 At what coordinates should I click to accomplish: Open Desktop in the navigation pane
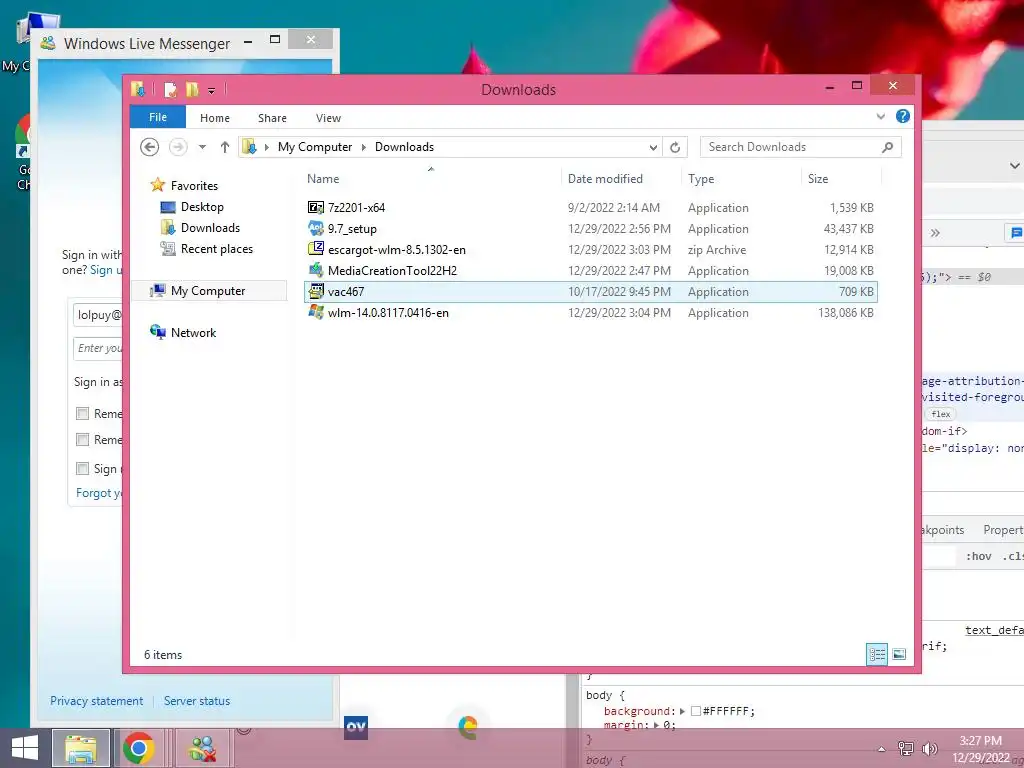point(202,207)
